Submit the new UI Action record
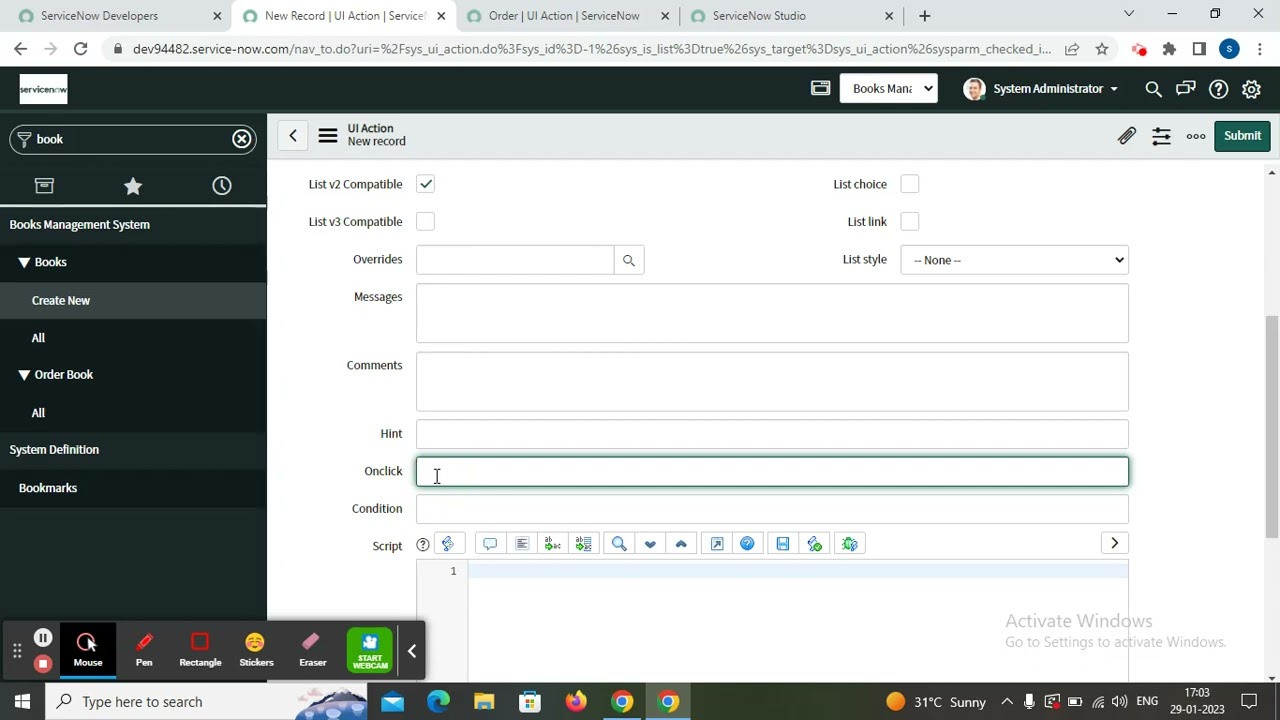1280x720 pixels. coord(1242,136)
